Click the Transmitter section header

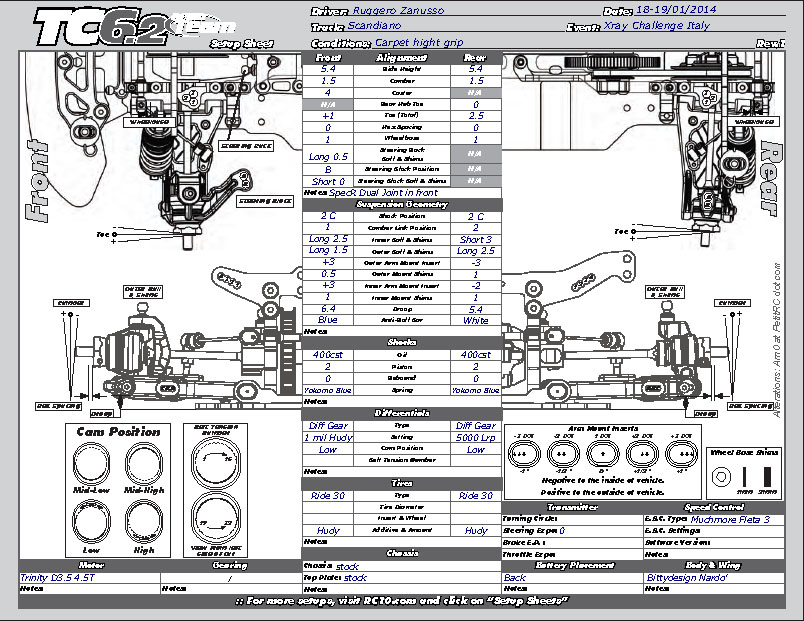pyautogui.click(x=572, y=507)
